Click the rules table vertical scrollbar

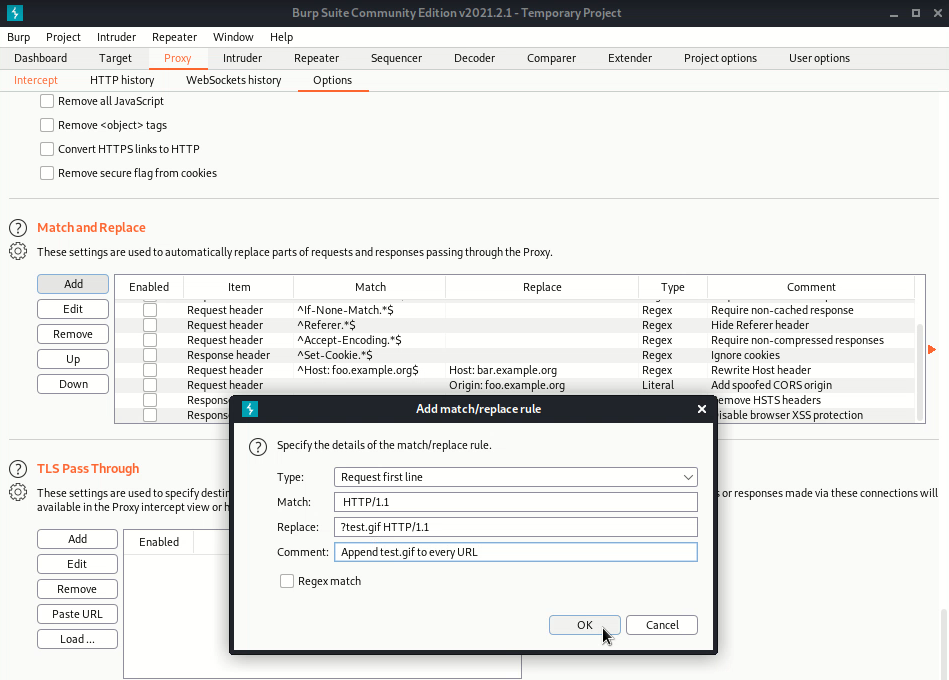920,372
